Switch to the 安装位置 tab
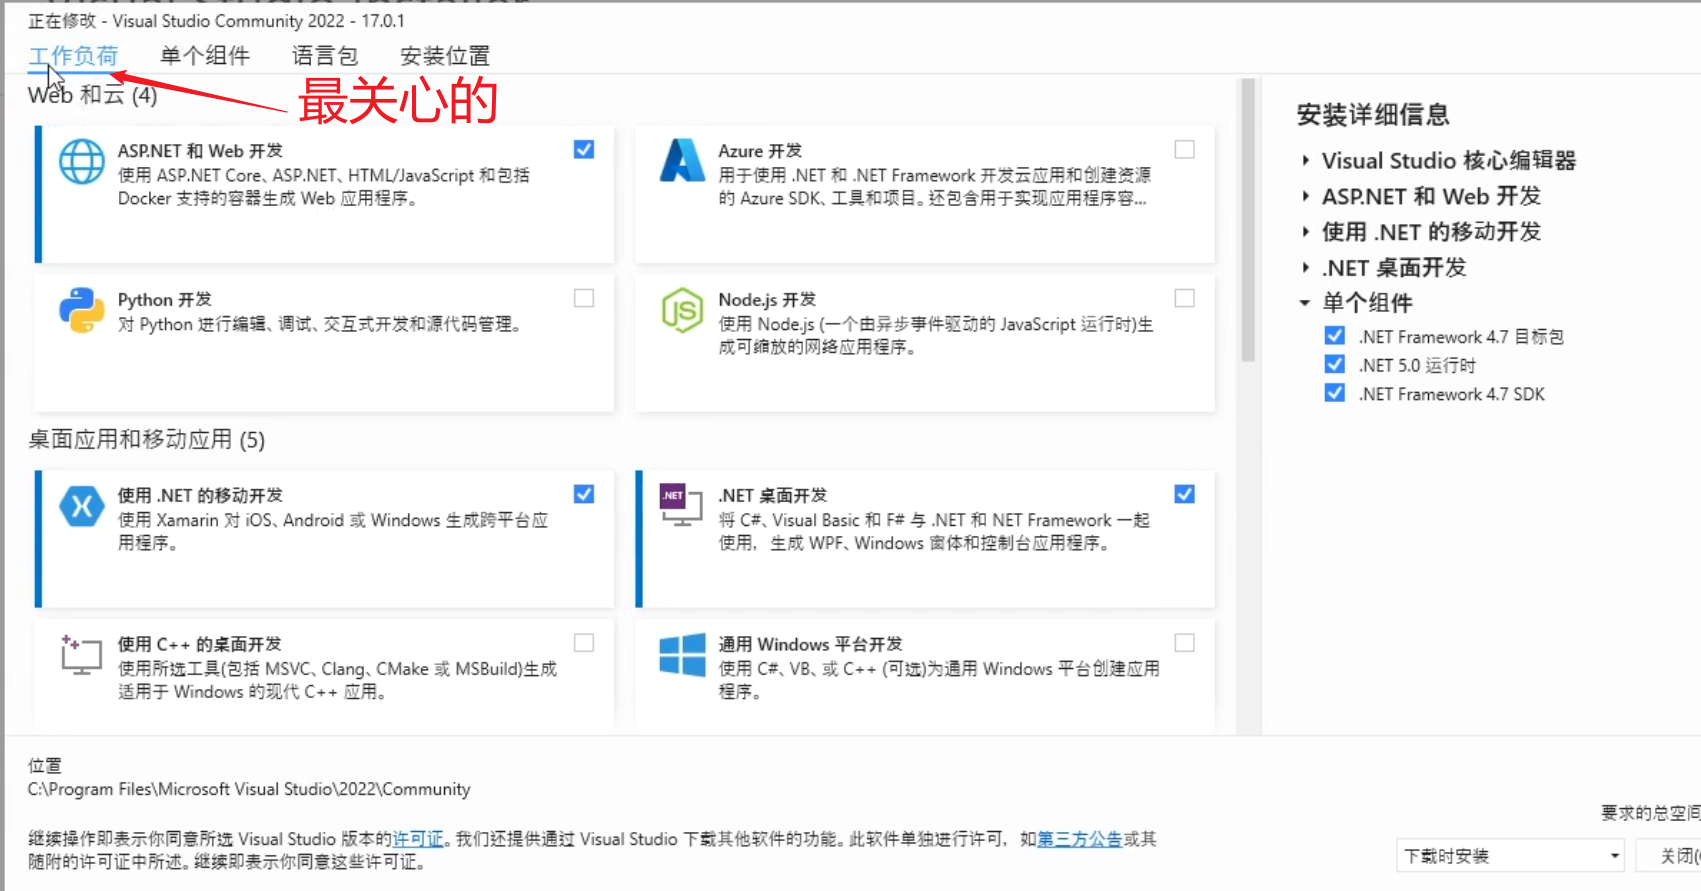 445,56
